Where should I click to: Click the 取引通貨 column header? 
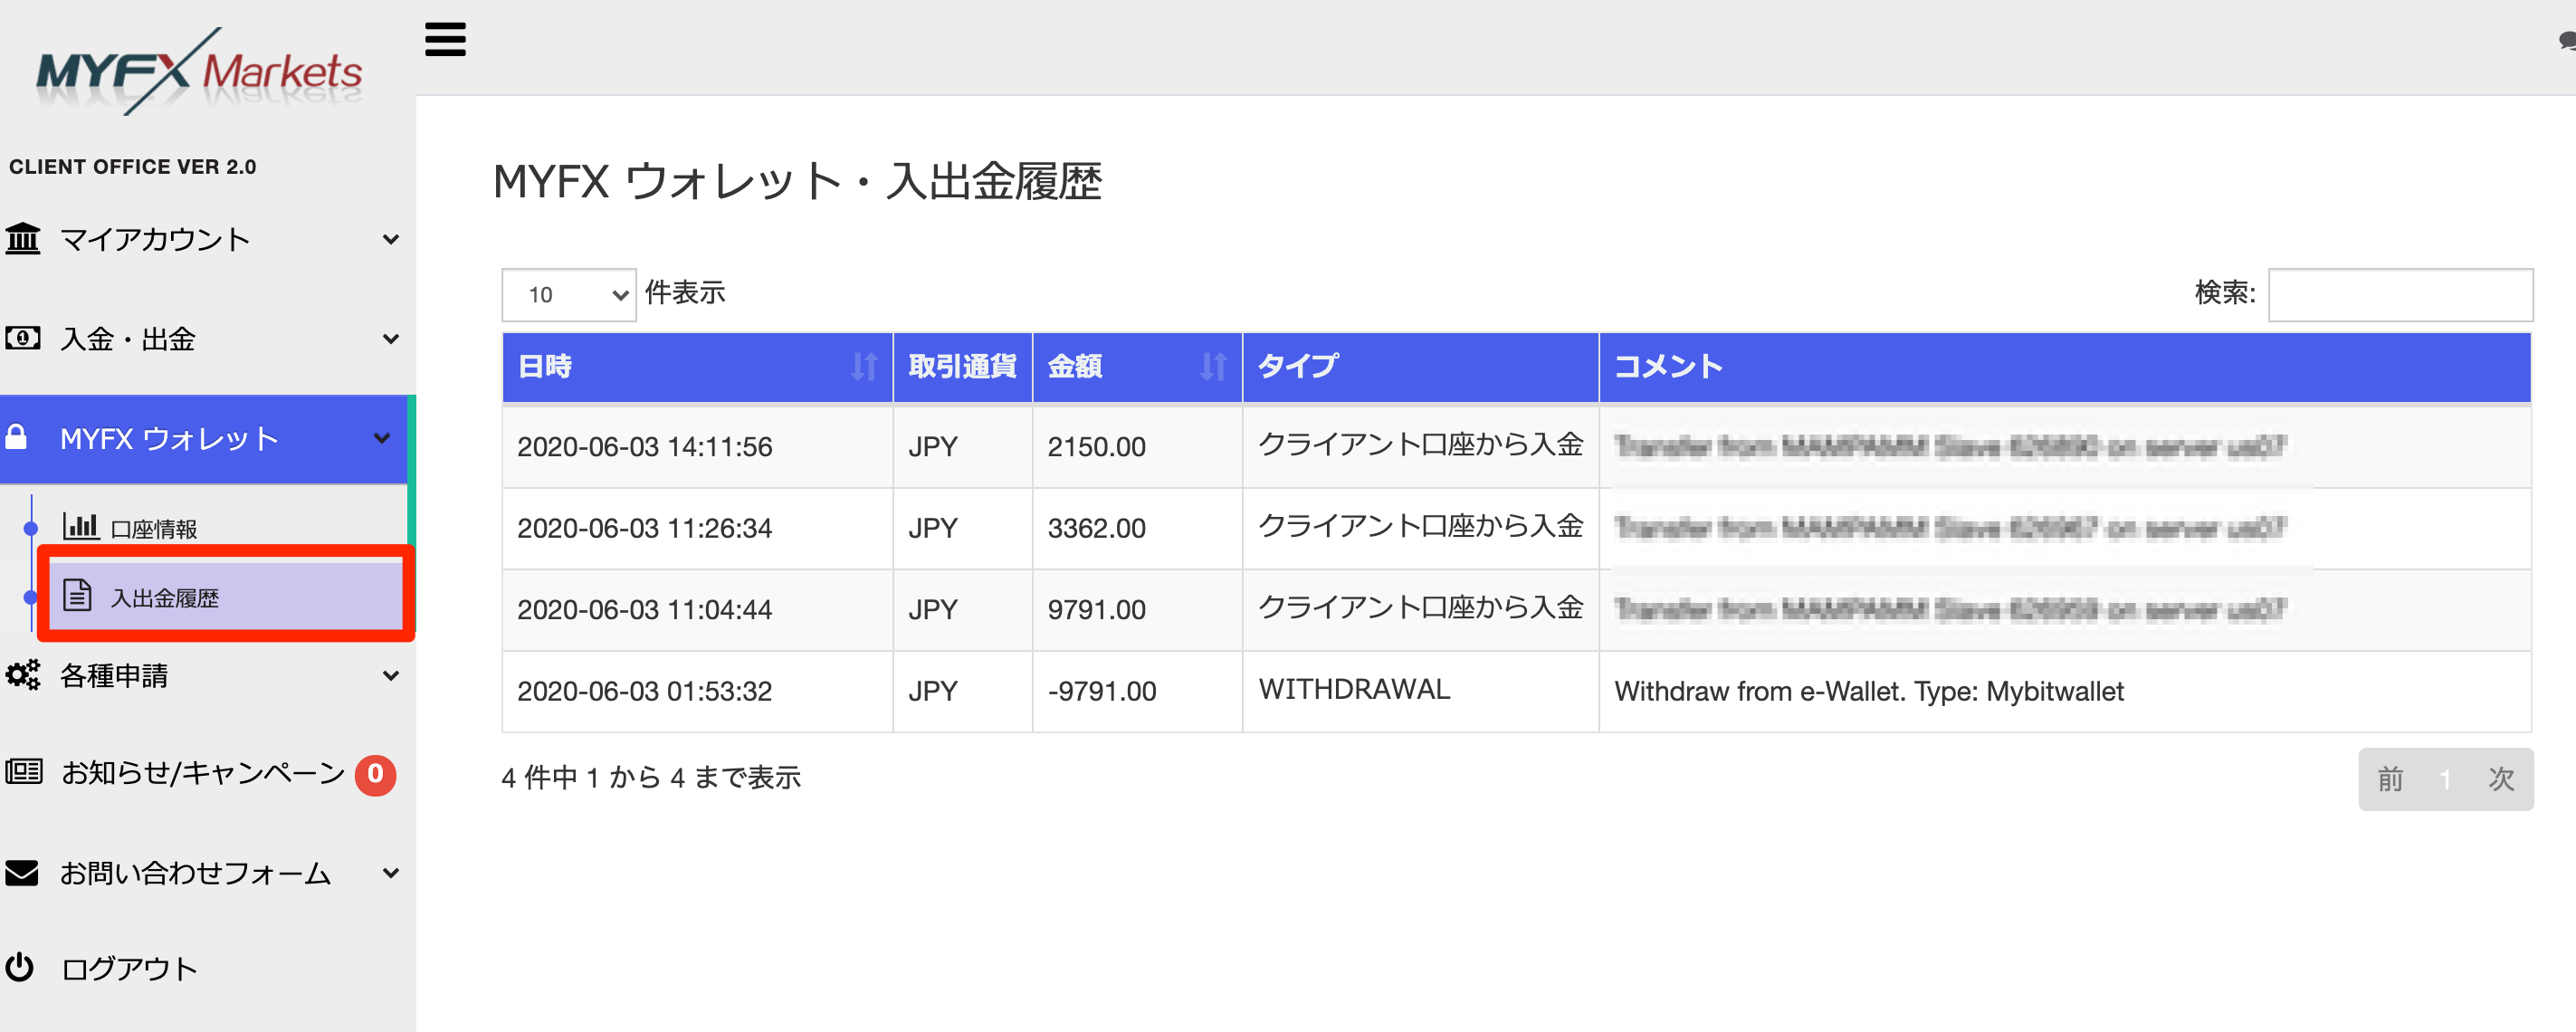962,367
